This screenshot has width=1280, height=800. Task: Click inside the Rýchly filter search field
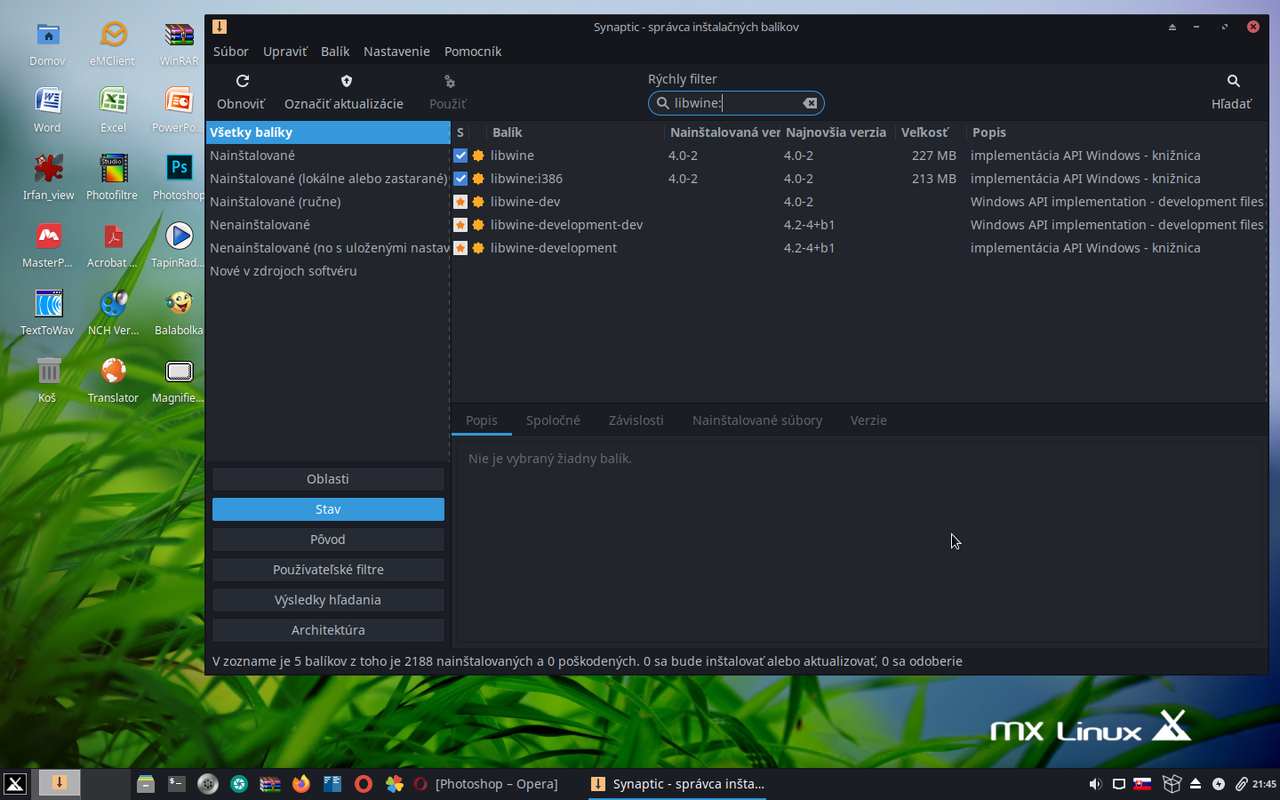click(736, 103)
